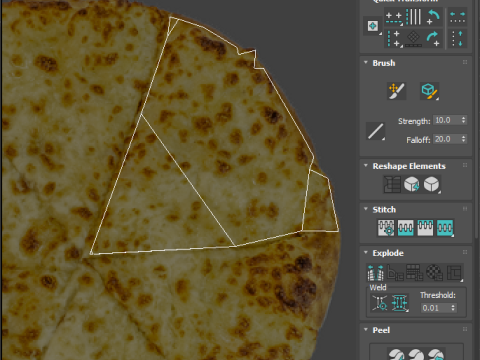Collapse the Peel rollout
This screenshot has width=480, height=360.
tap(366, 329)
